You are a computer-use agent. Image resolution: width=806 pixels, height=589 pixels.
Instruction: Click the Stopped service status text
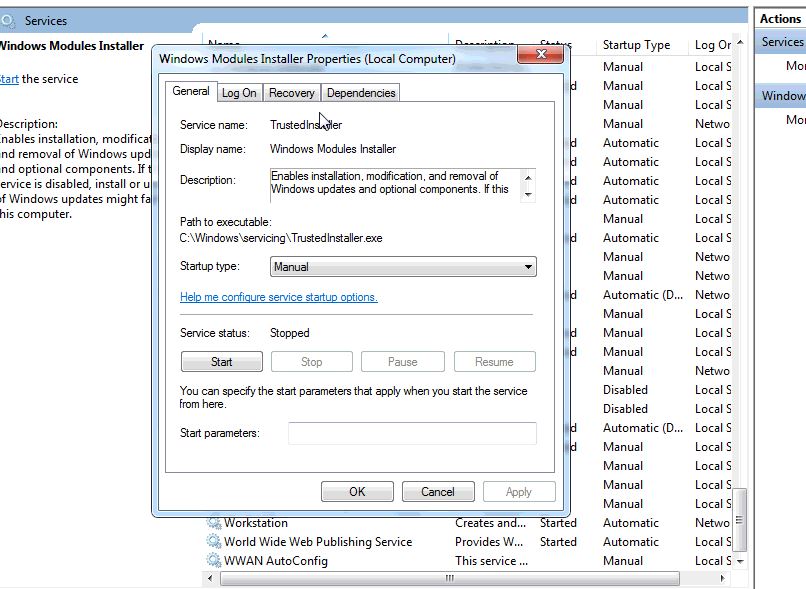289,333
